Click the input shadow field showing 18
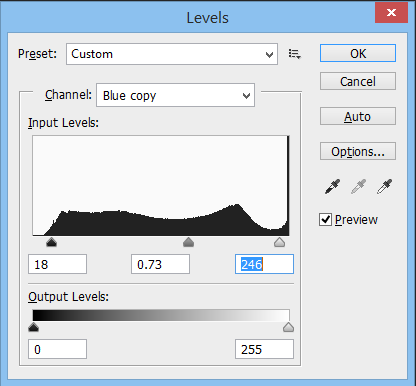Image resolution: width=416 pixels, height=386 pixels. pos(58,264)
